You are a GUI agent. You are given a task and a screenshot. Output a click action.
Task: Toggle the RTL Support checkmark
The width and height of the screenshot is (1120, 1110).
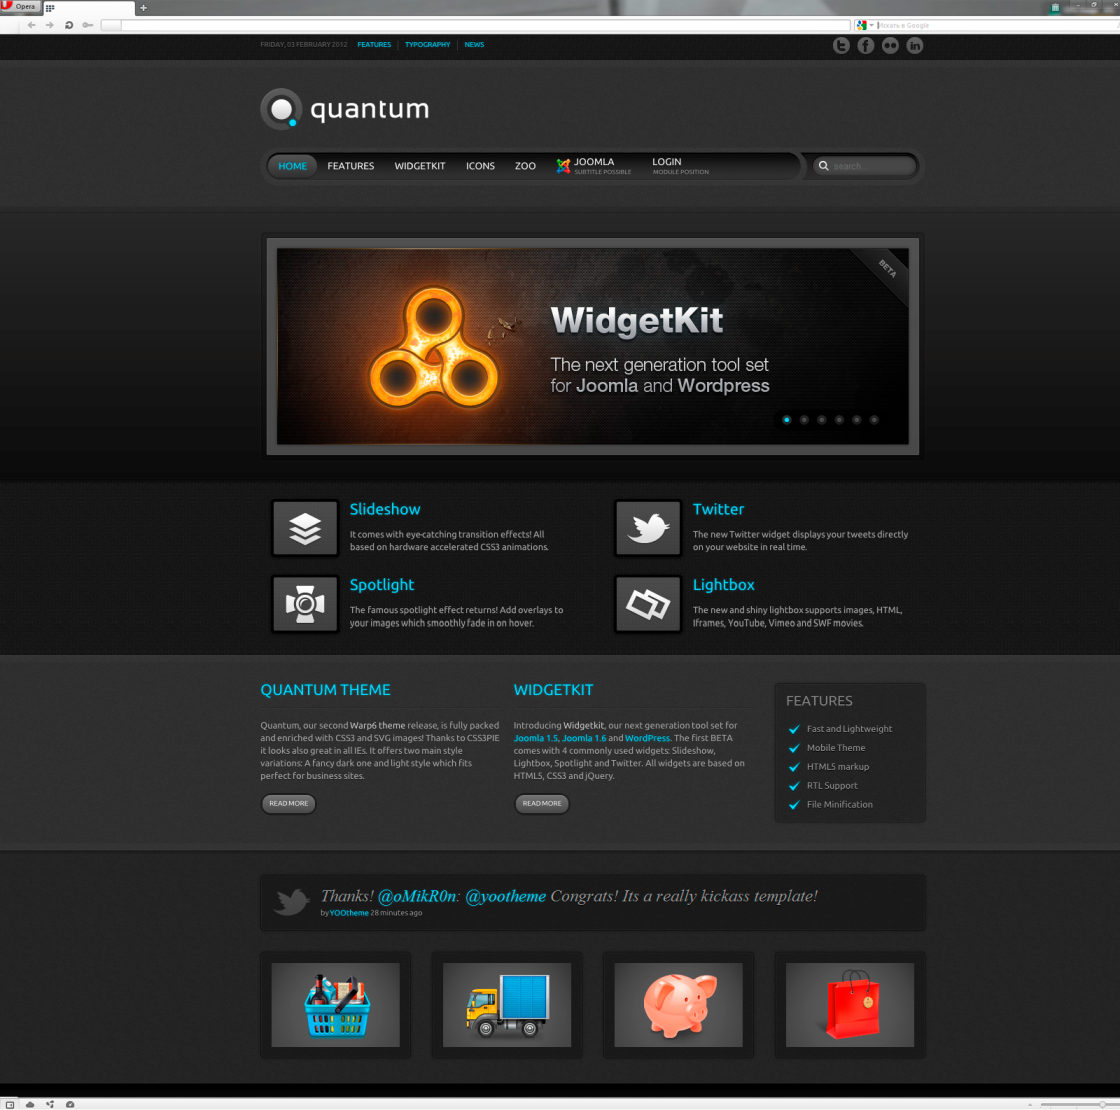(x=794, y=786)
